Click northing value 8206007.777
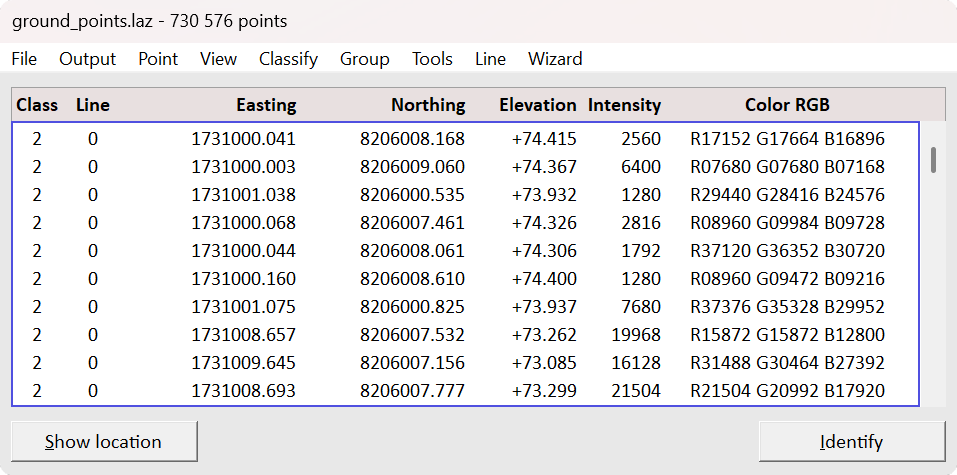 [412, 391]
